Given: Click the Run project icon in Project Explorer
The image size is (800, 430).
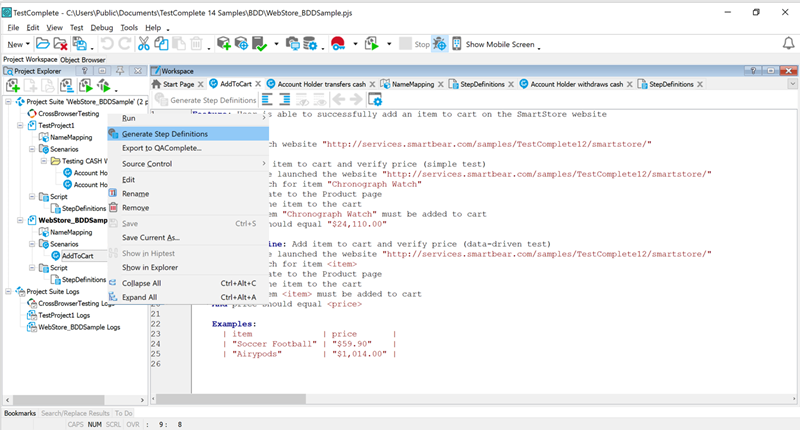Looking at the screenshot, I should coord(86,86).
